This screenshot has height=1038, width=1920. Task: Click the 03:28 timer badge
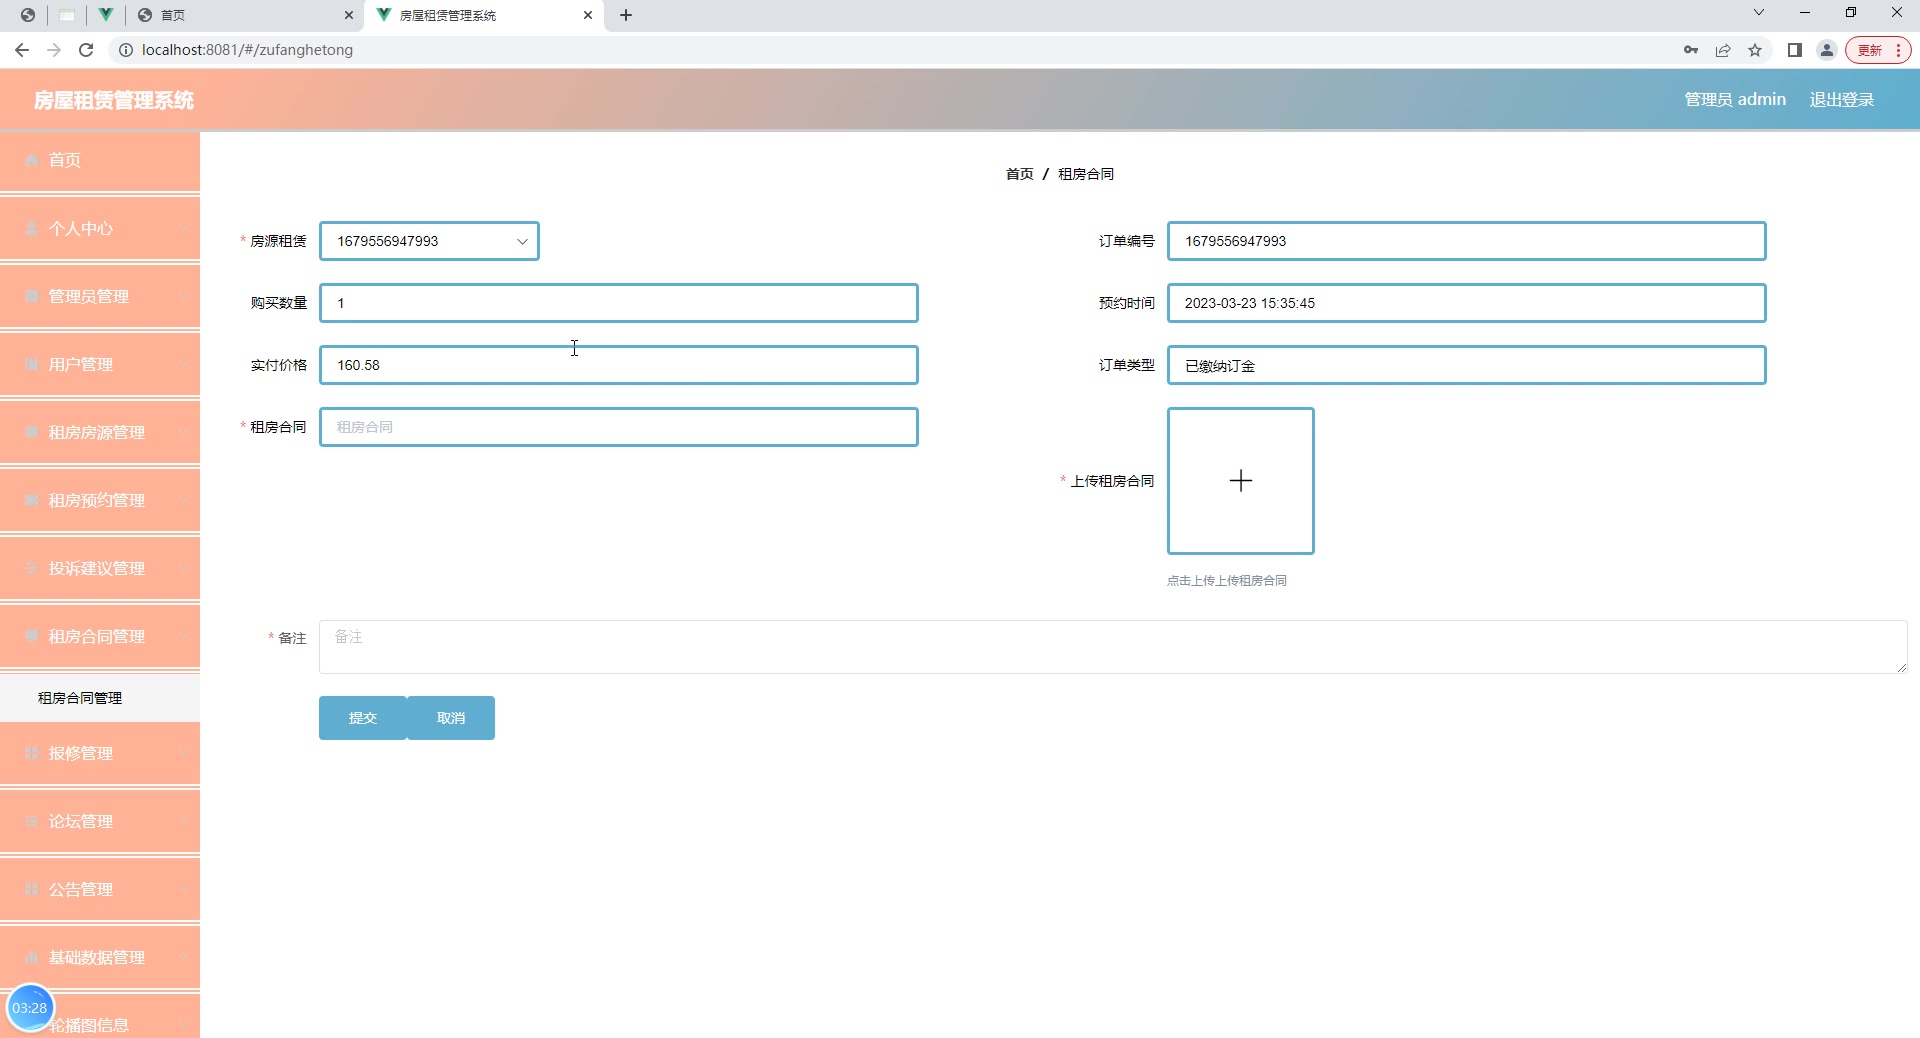click(x=31, y=1007)
